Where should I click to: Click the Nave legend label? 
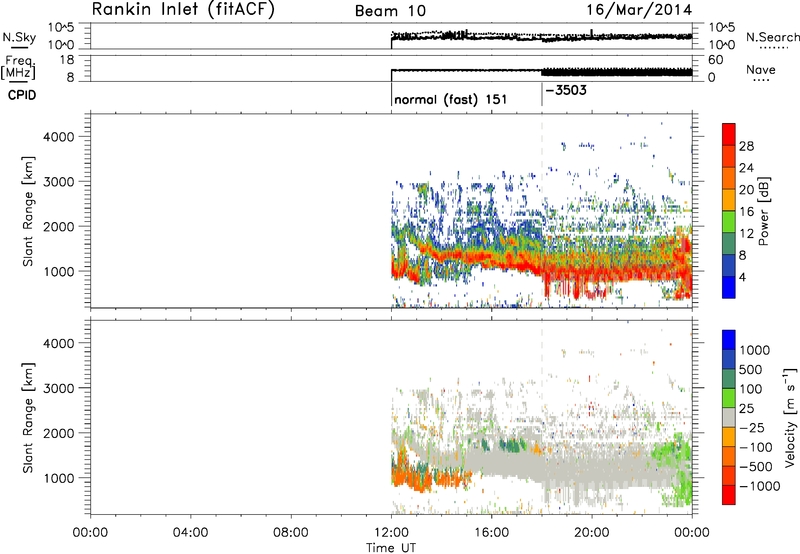pyautogui.click(x=761, y=69)
